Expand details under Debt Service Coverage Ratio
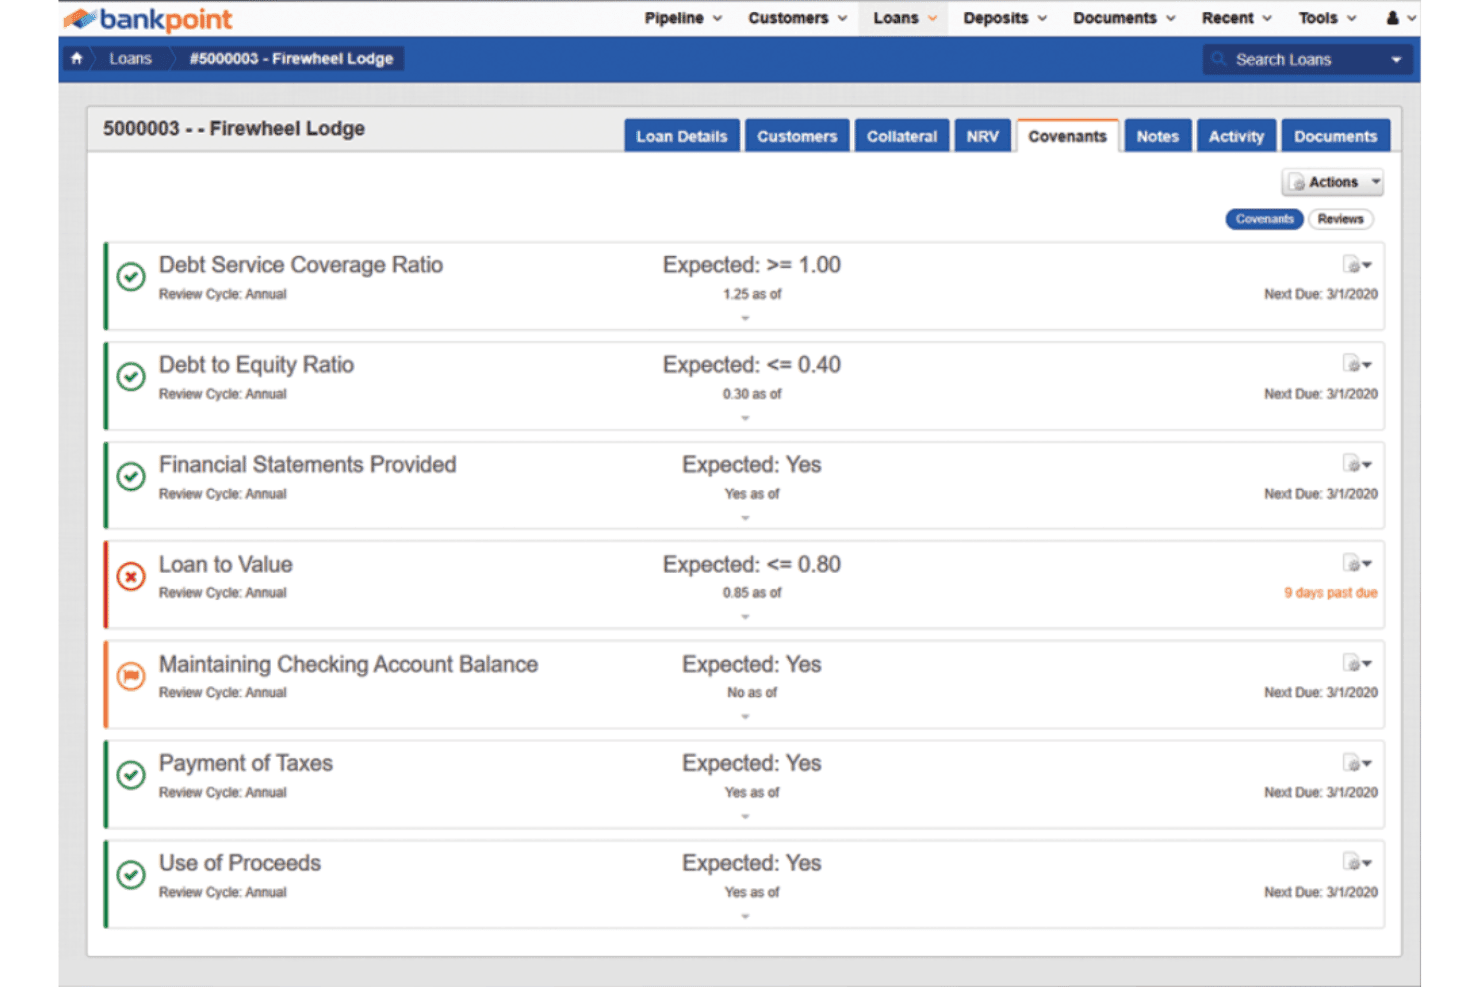This screenshot has width=1480, height=987. coord(745,318)
